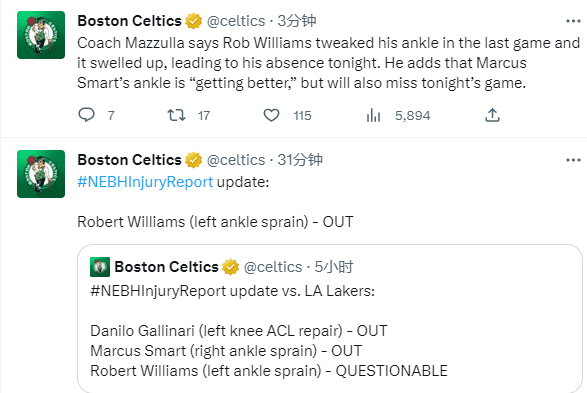The height and width of the screenshot is (393, 587).
Task: Click the verified badge on first tweet
Action: coord(194,21)
